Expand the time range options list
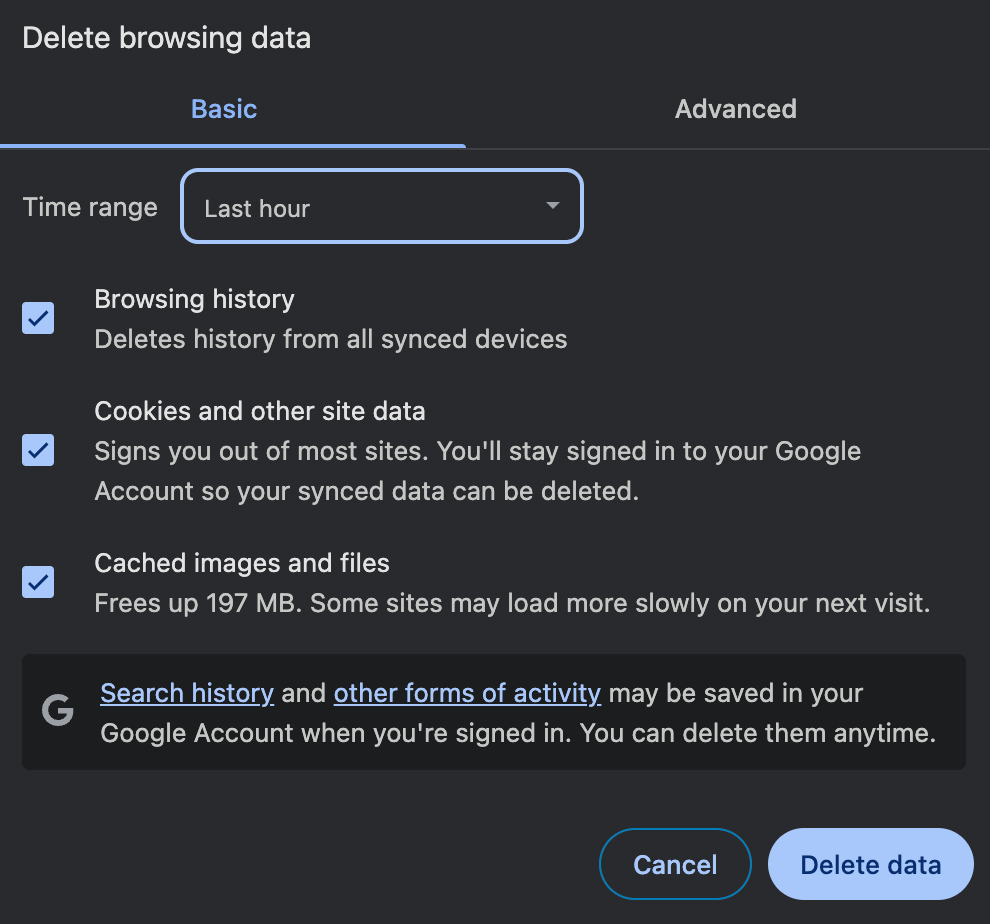 tap(382, 206)
